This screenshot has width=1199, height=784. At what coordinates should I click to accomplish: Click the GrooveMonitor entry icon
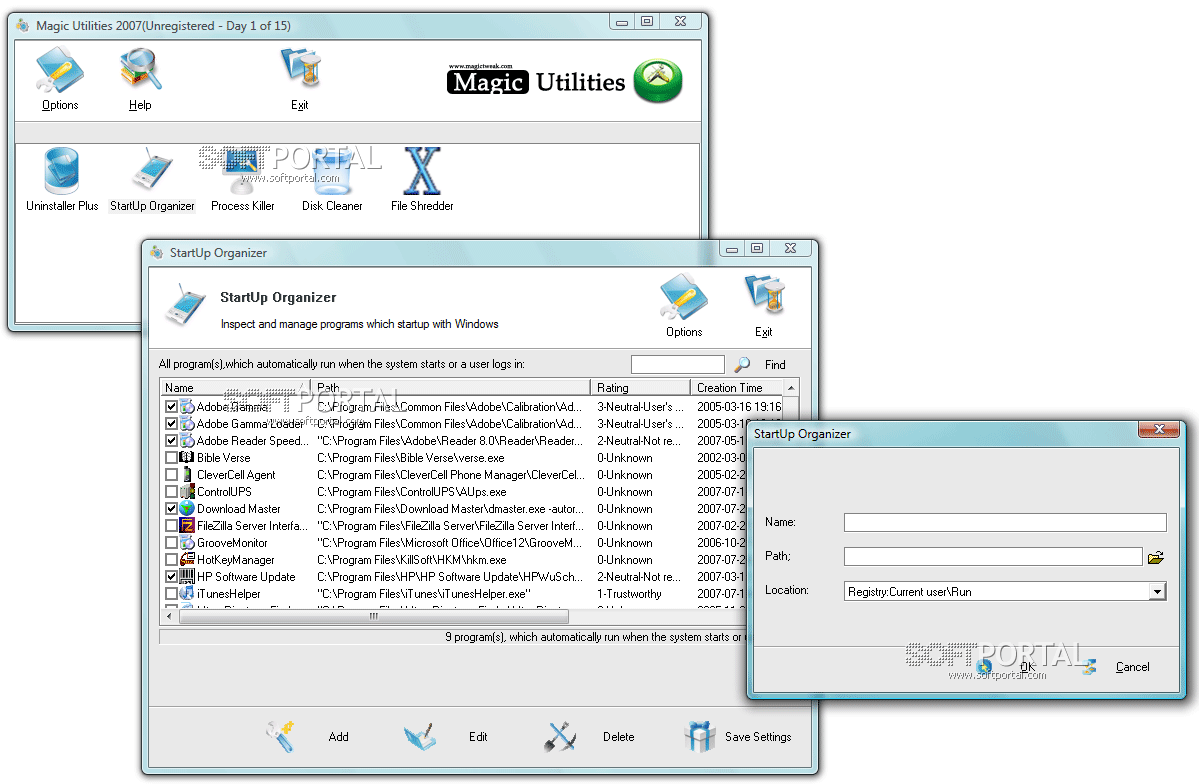point(187,542)
